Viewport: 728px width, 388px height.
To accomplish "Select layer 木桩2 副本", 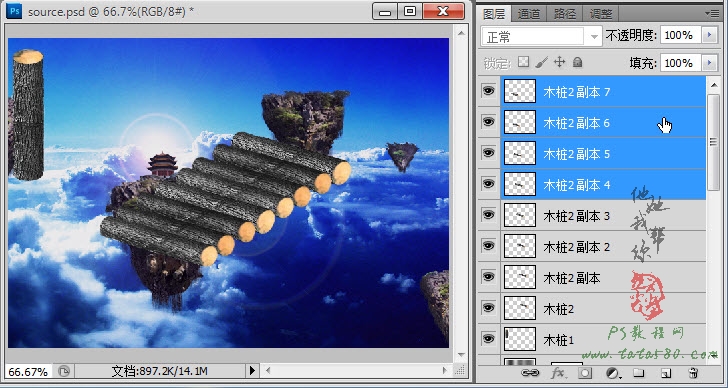I will (603, 278).
